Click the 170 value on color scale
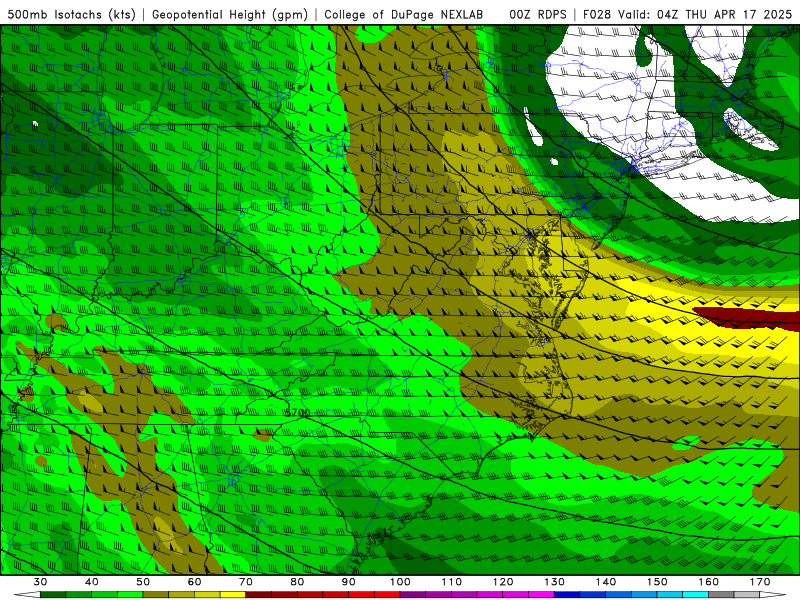The image size is (800, 600). [x=760, y=582]
